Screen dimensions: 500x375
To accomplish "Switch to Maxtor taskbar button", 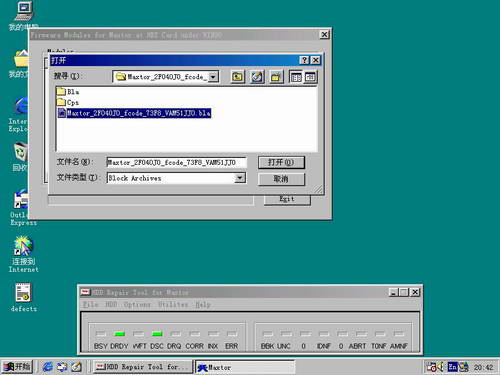I will tap(245, 367).
